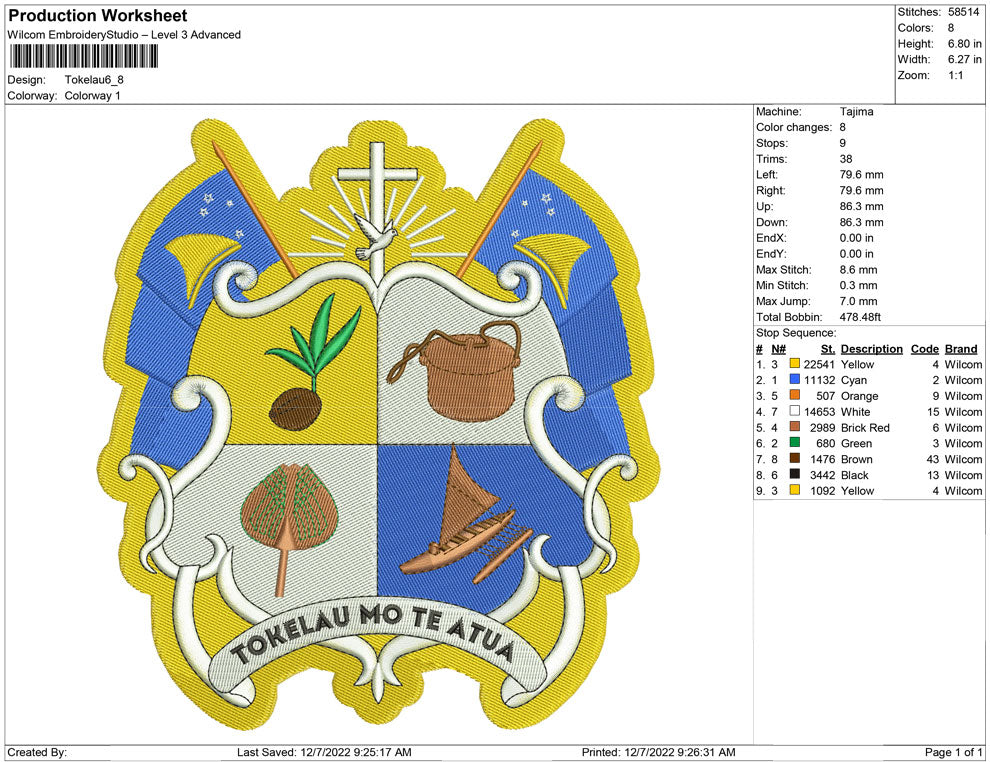This screenshot has width=990, height=762.
Task: Click the "Color changes:" label
Action: click(x=794, y=128)
